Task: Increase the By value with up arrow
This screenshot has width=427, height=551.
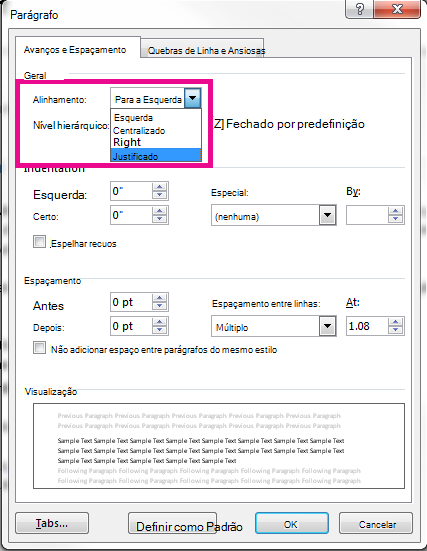Action: [x=395, y=211]
